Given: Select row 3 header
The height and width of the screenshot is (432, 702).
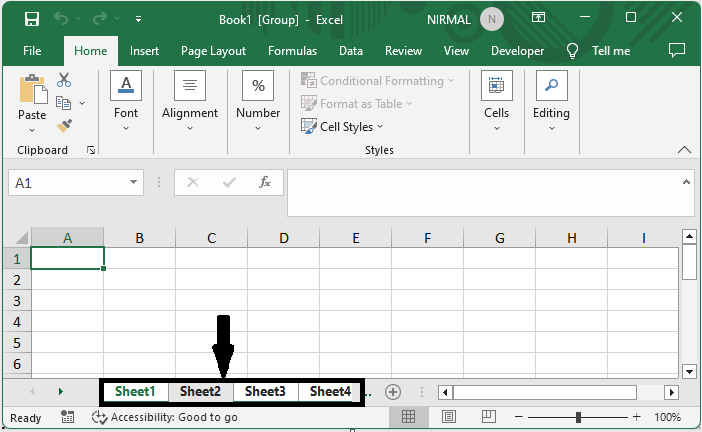Looking at the screenshot, I should click(x=17, y=300).
